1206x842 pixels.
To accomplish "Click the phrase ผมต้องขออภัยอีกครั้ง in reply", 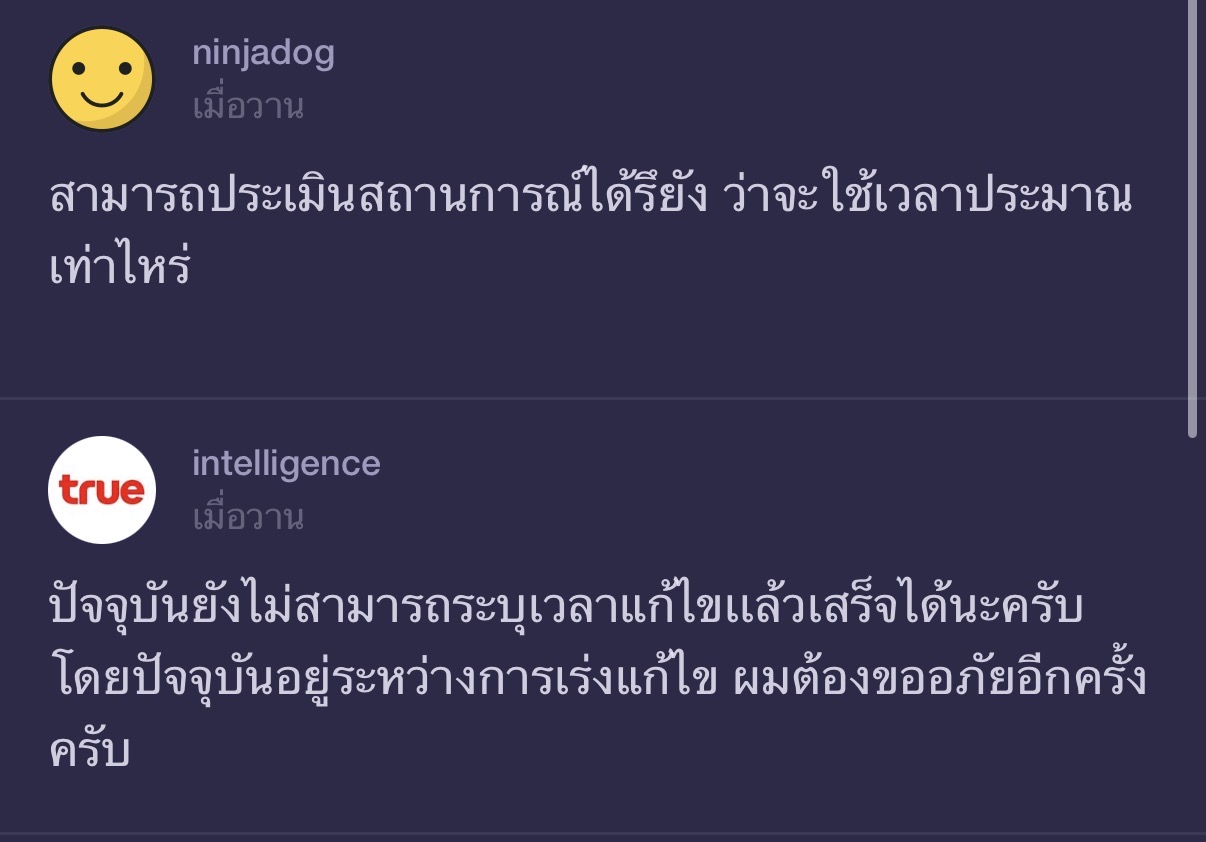I will (x=940, y=680).
